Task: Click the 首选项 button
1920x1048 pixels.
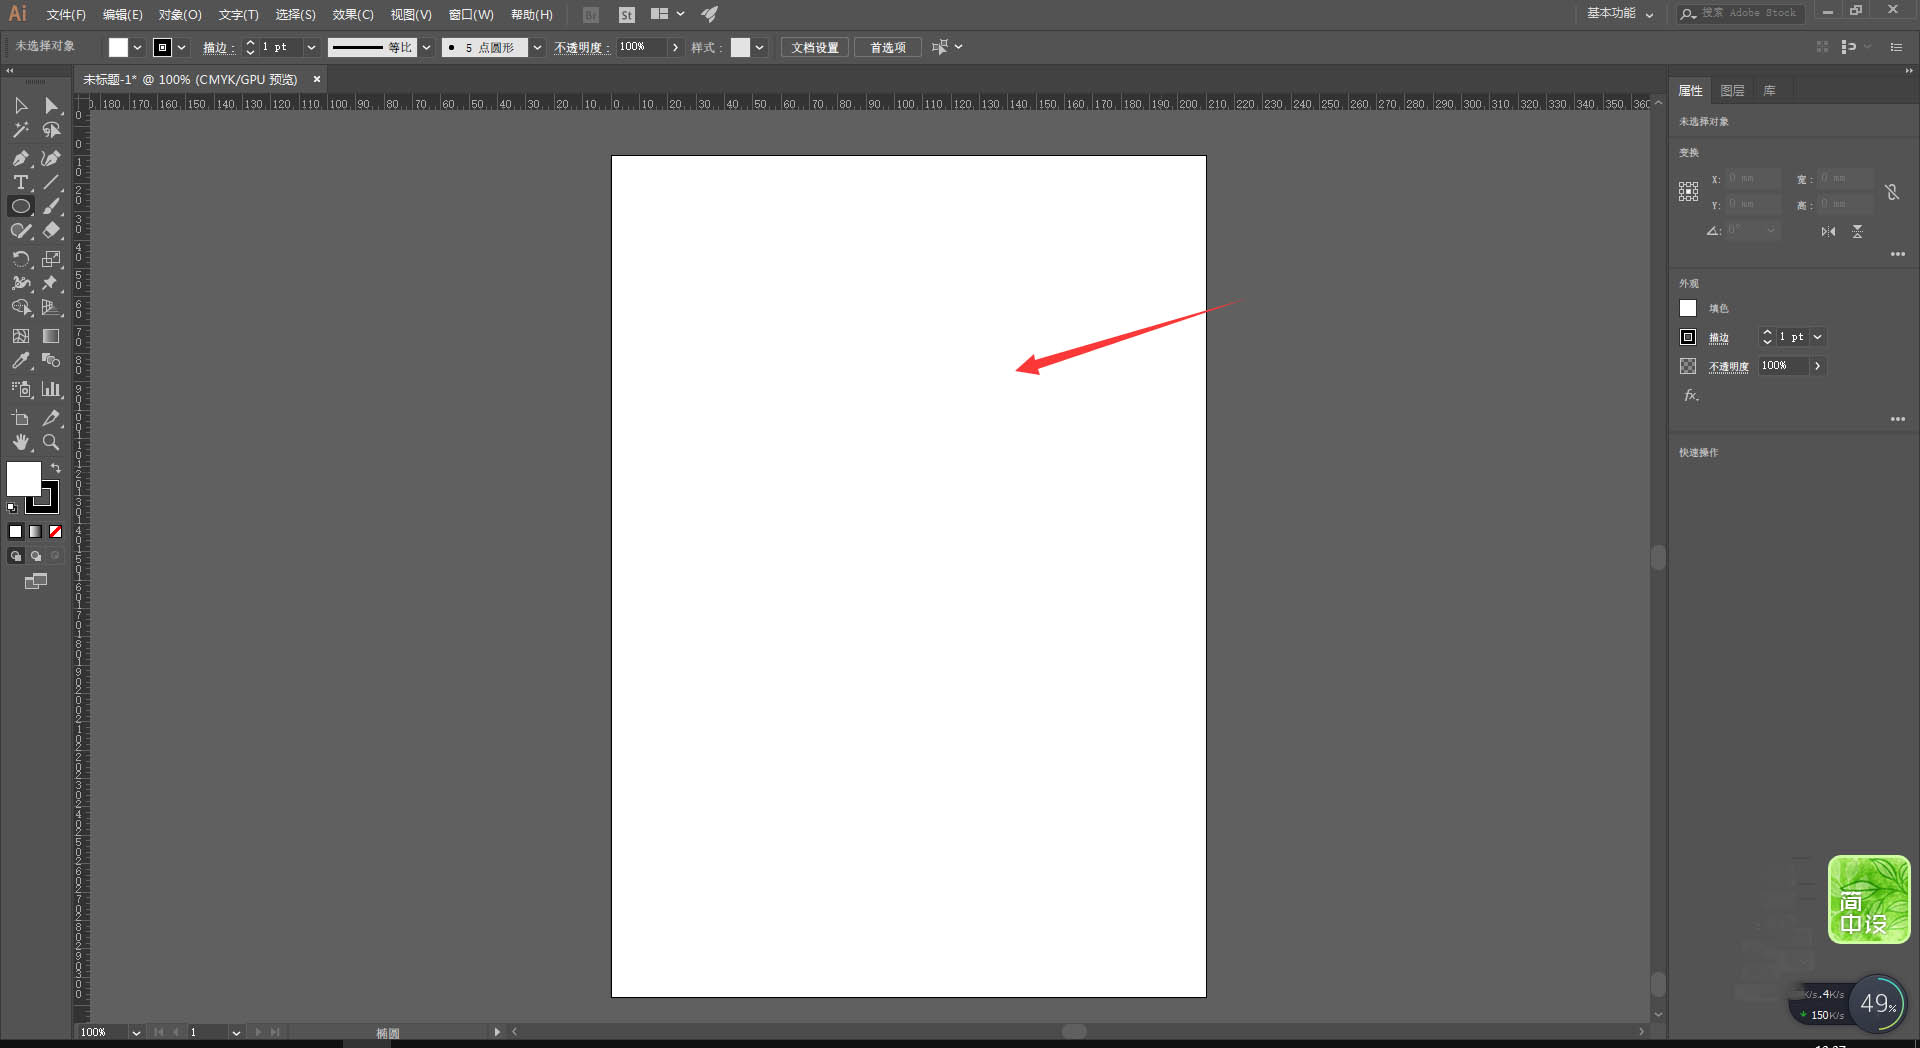Action: [x=888, y=47]
